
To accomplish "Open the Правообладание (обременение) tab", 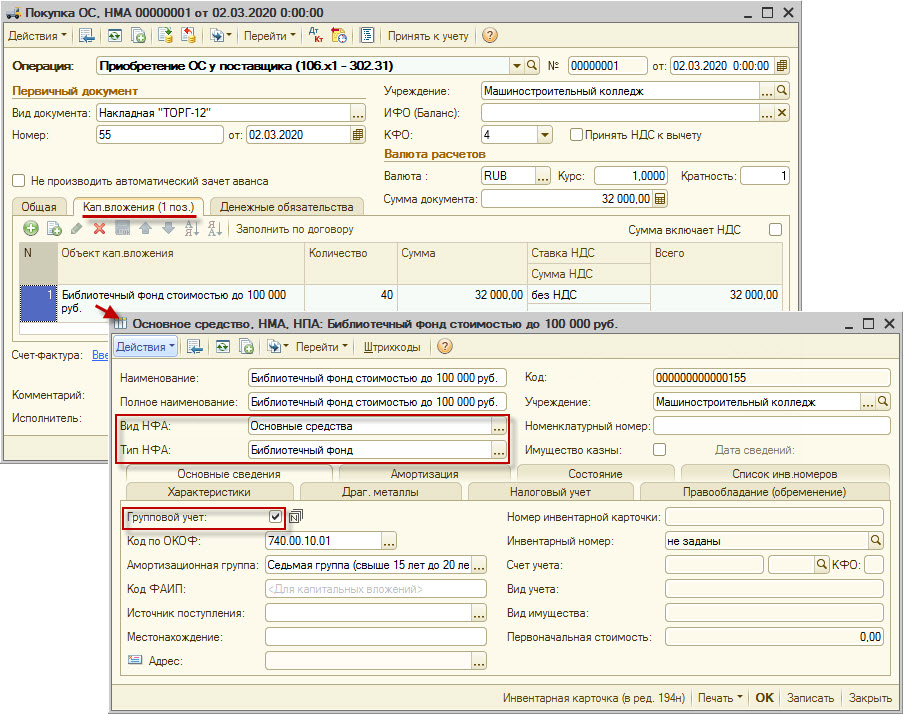I will tap(764, 492).
